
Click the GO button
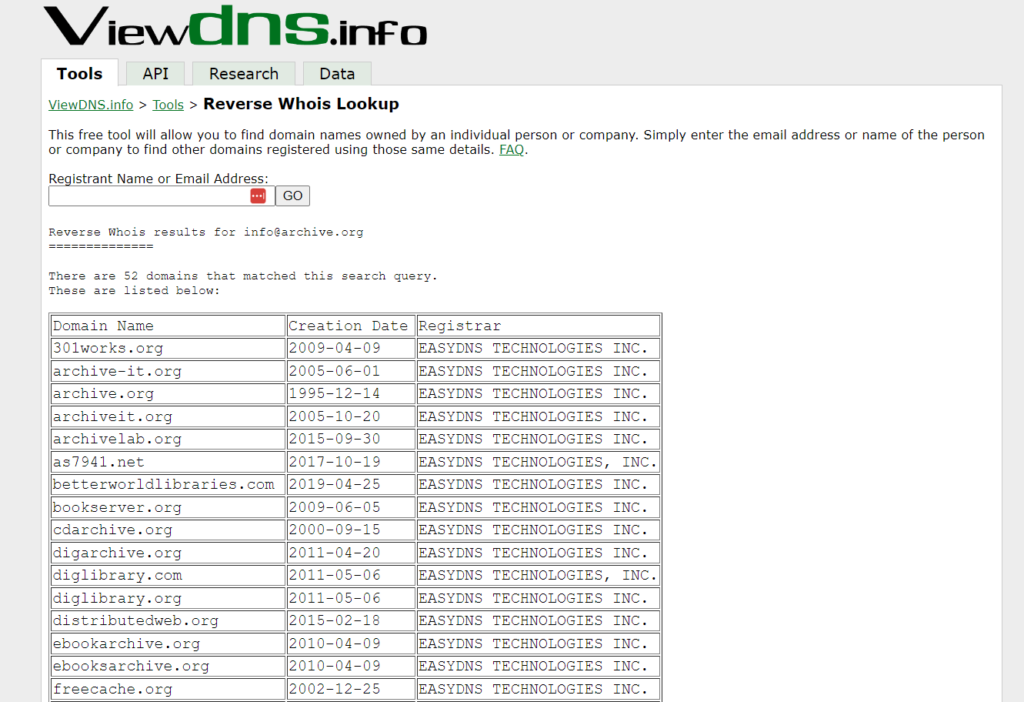pos(293,196)
